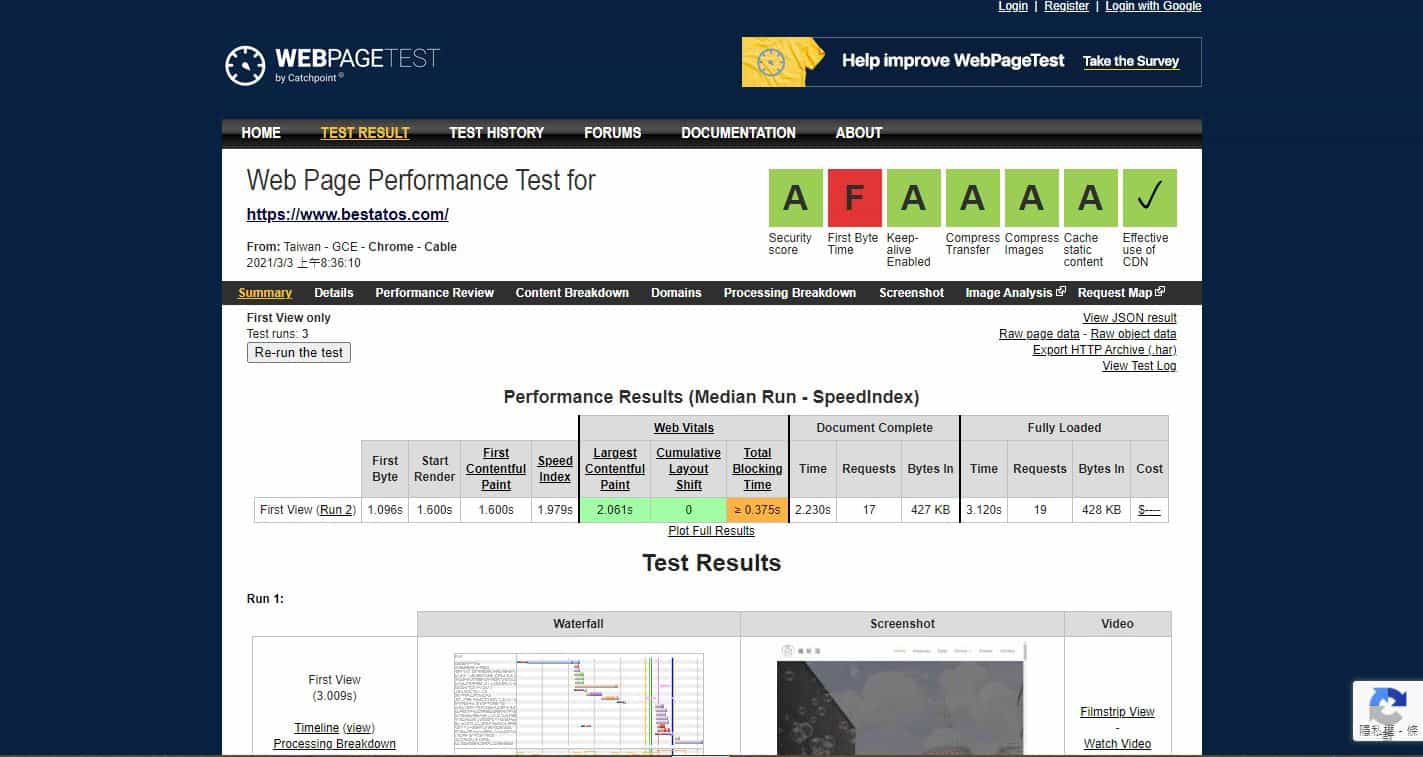Image resolution: width=1423 pixels, height=757 pixels.
Task: Select the TEST RESULT menu item
Action: 365,132
